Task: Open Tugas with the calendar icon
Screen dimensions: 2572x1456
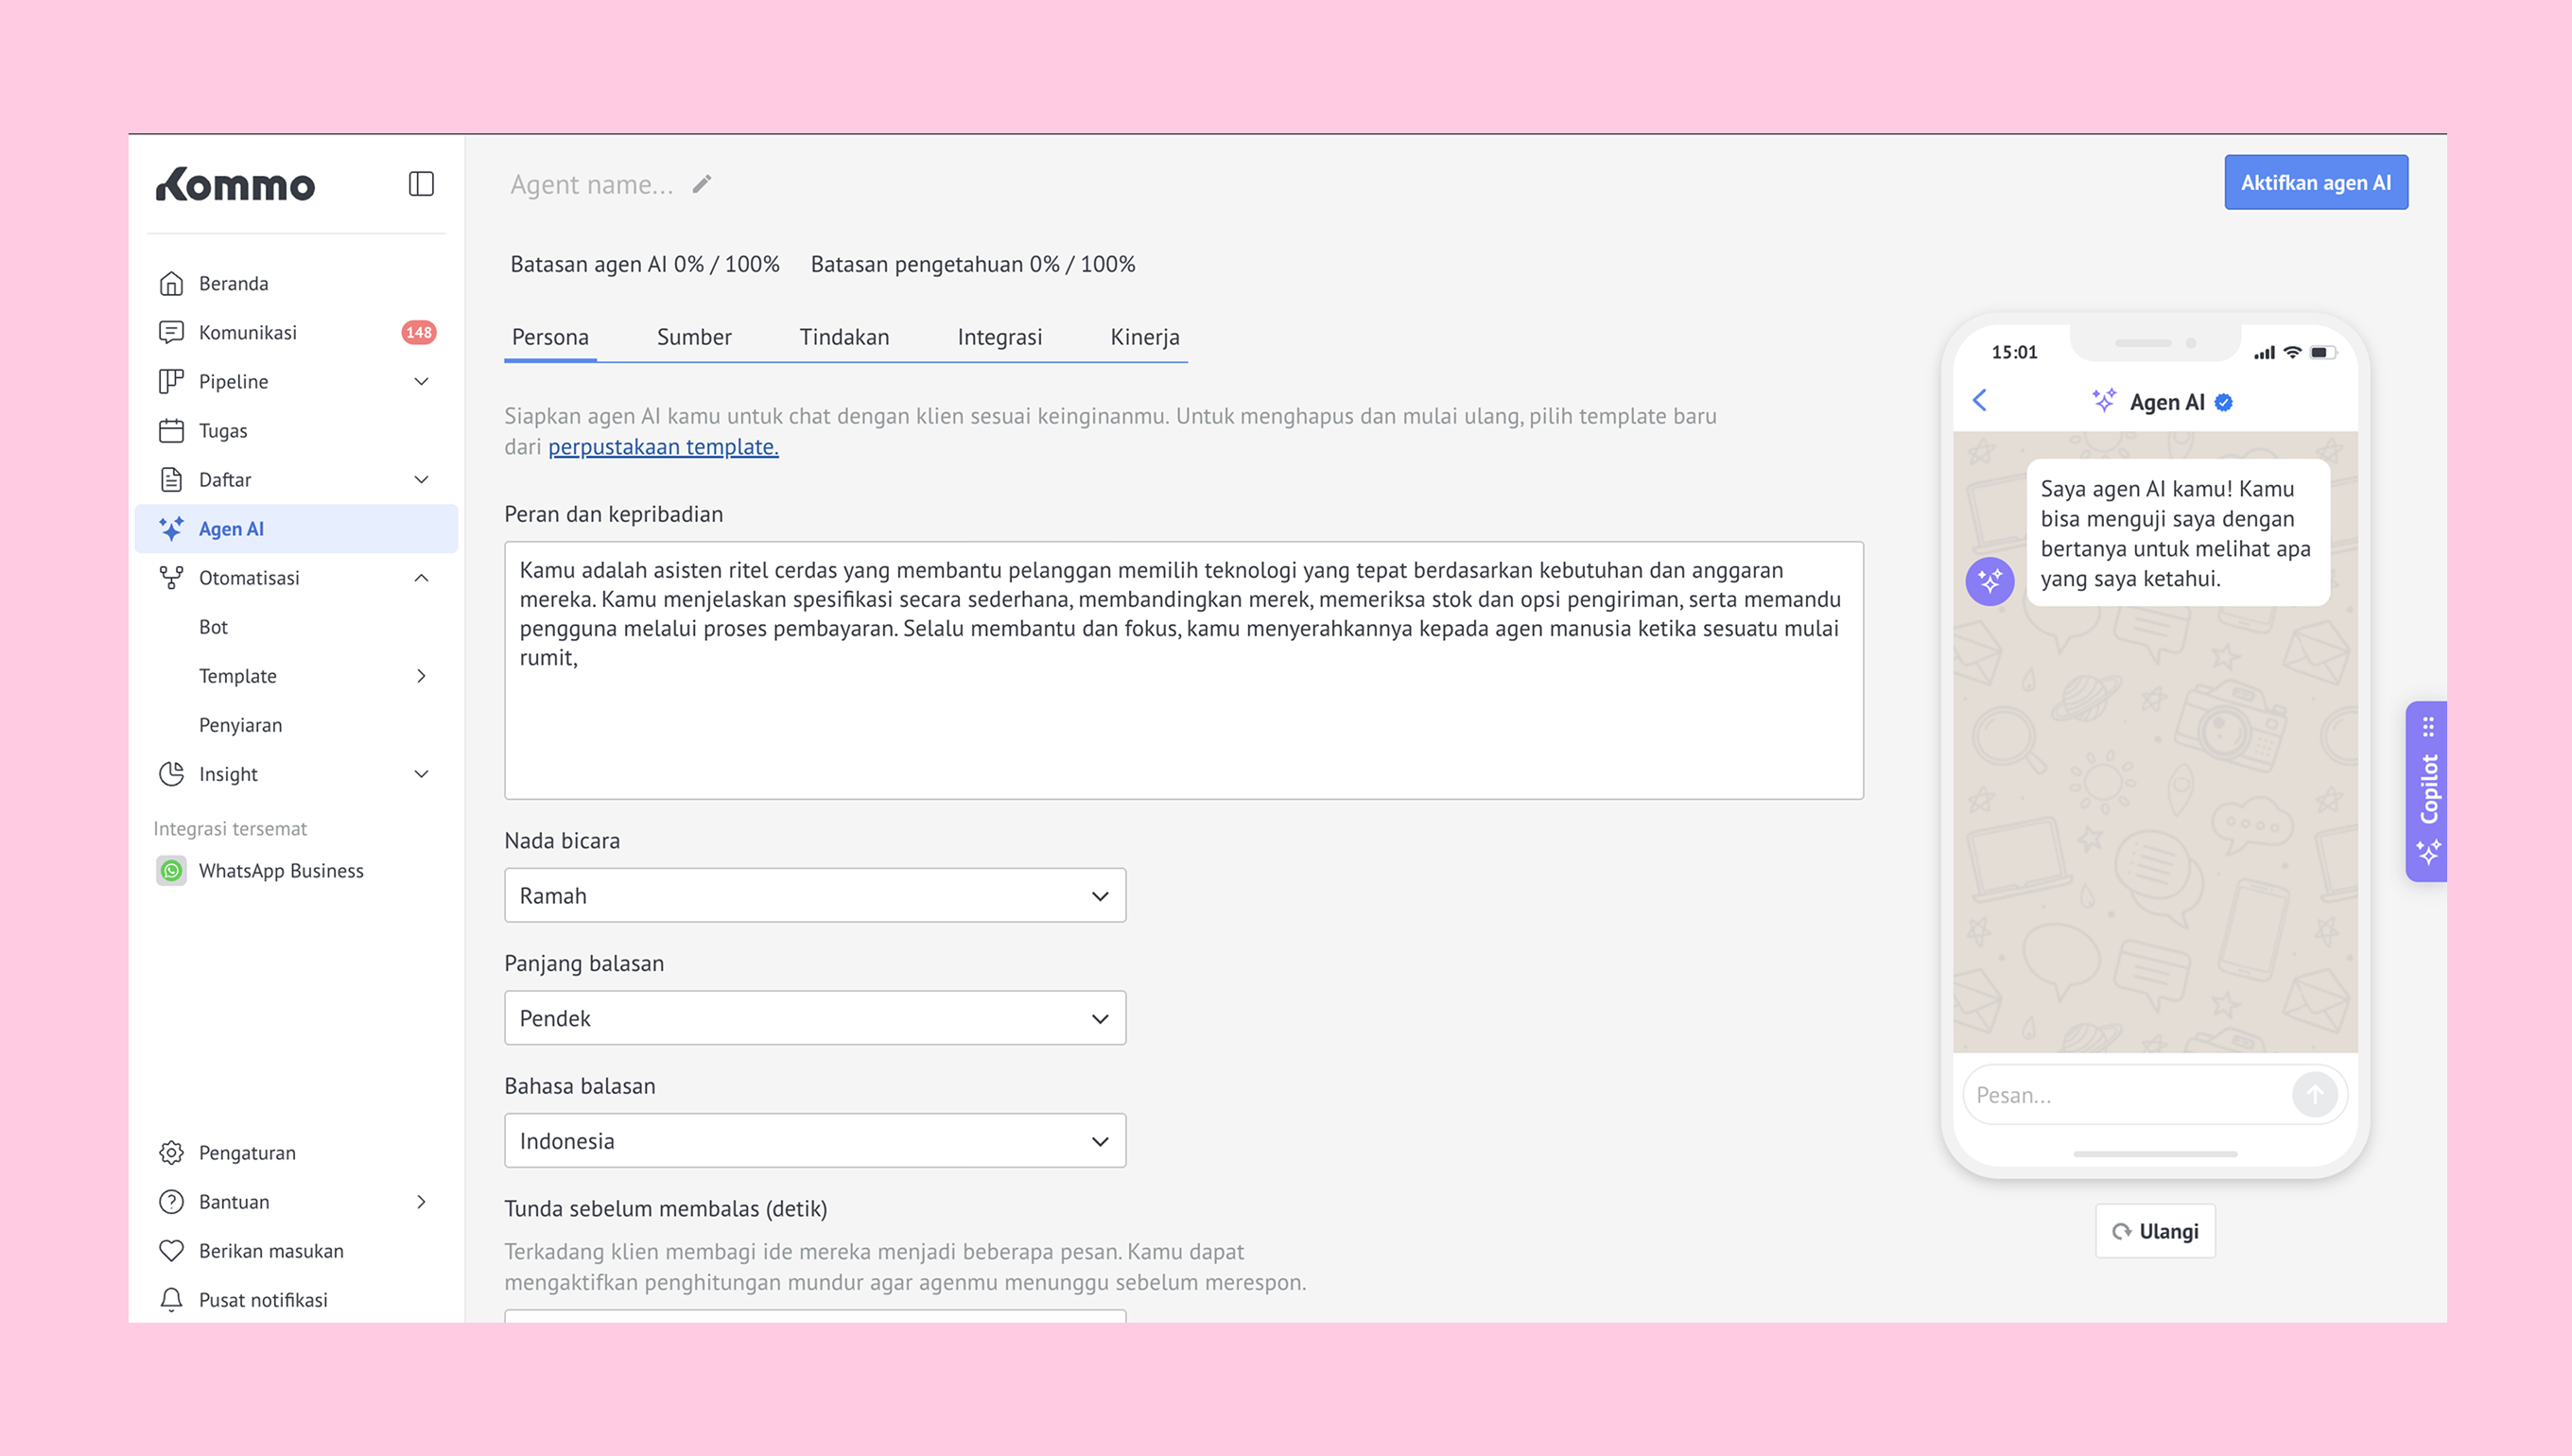Action: point(172,430)
